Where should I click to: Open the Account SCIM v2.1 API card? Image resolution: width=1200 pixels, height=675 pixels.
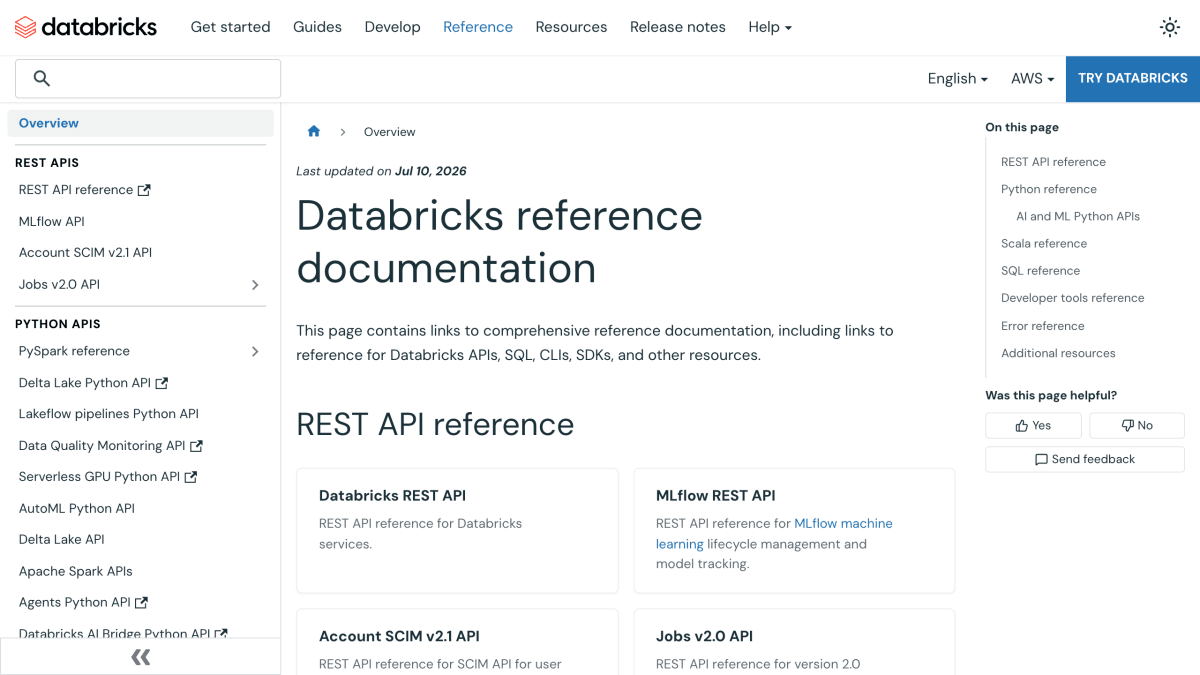pos(457,642)
